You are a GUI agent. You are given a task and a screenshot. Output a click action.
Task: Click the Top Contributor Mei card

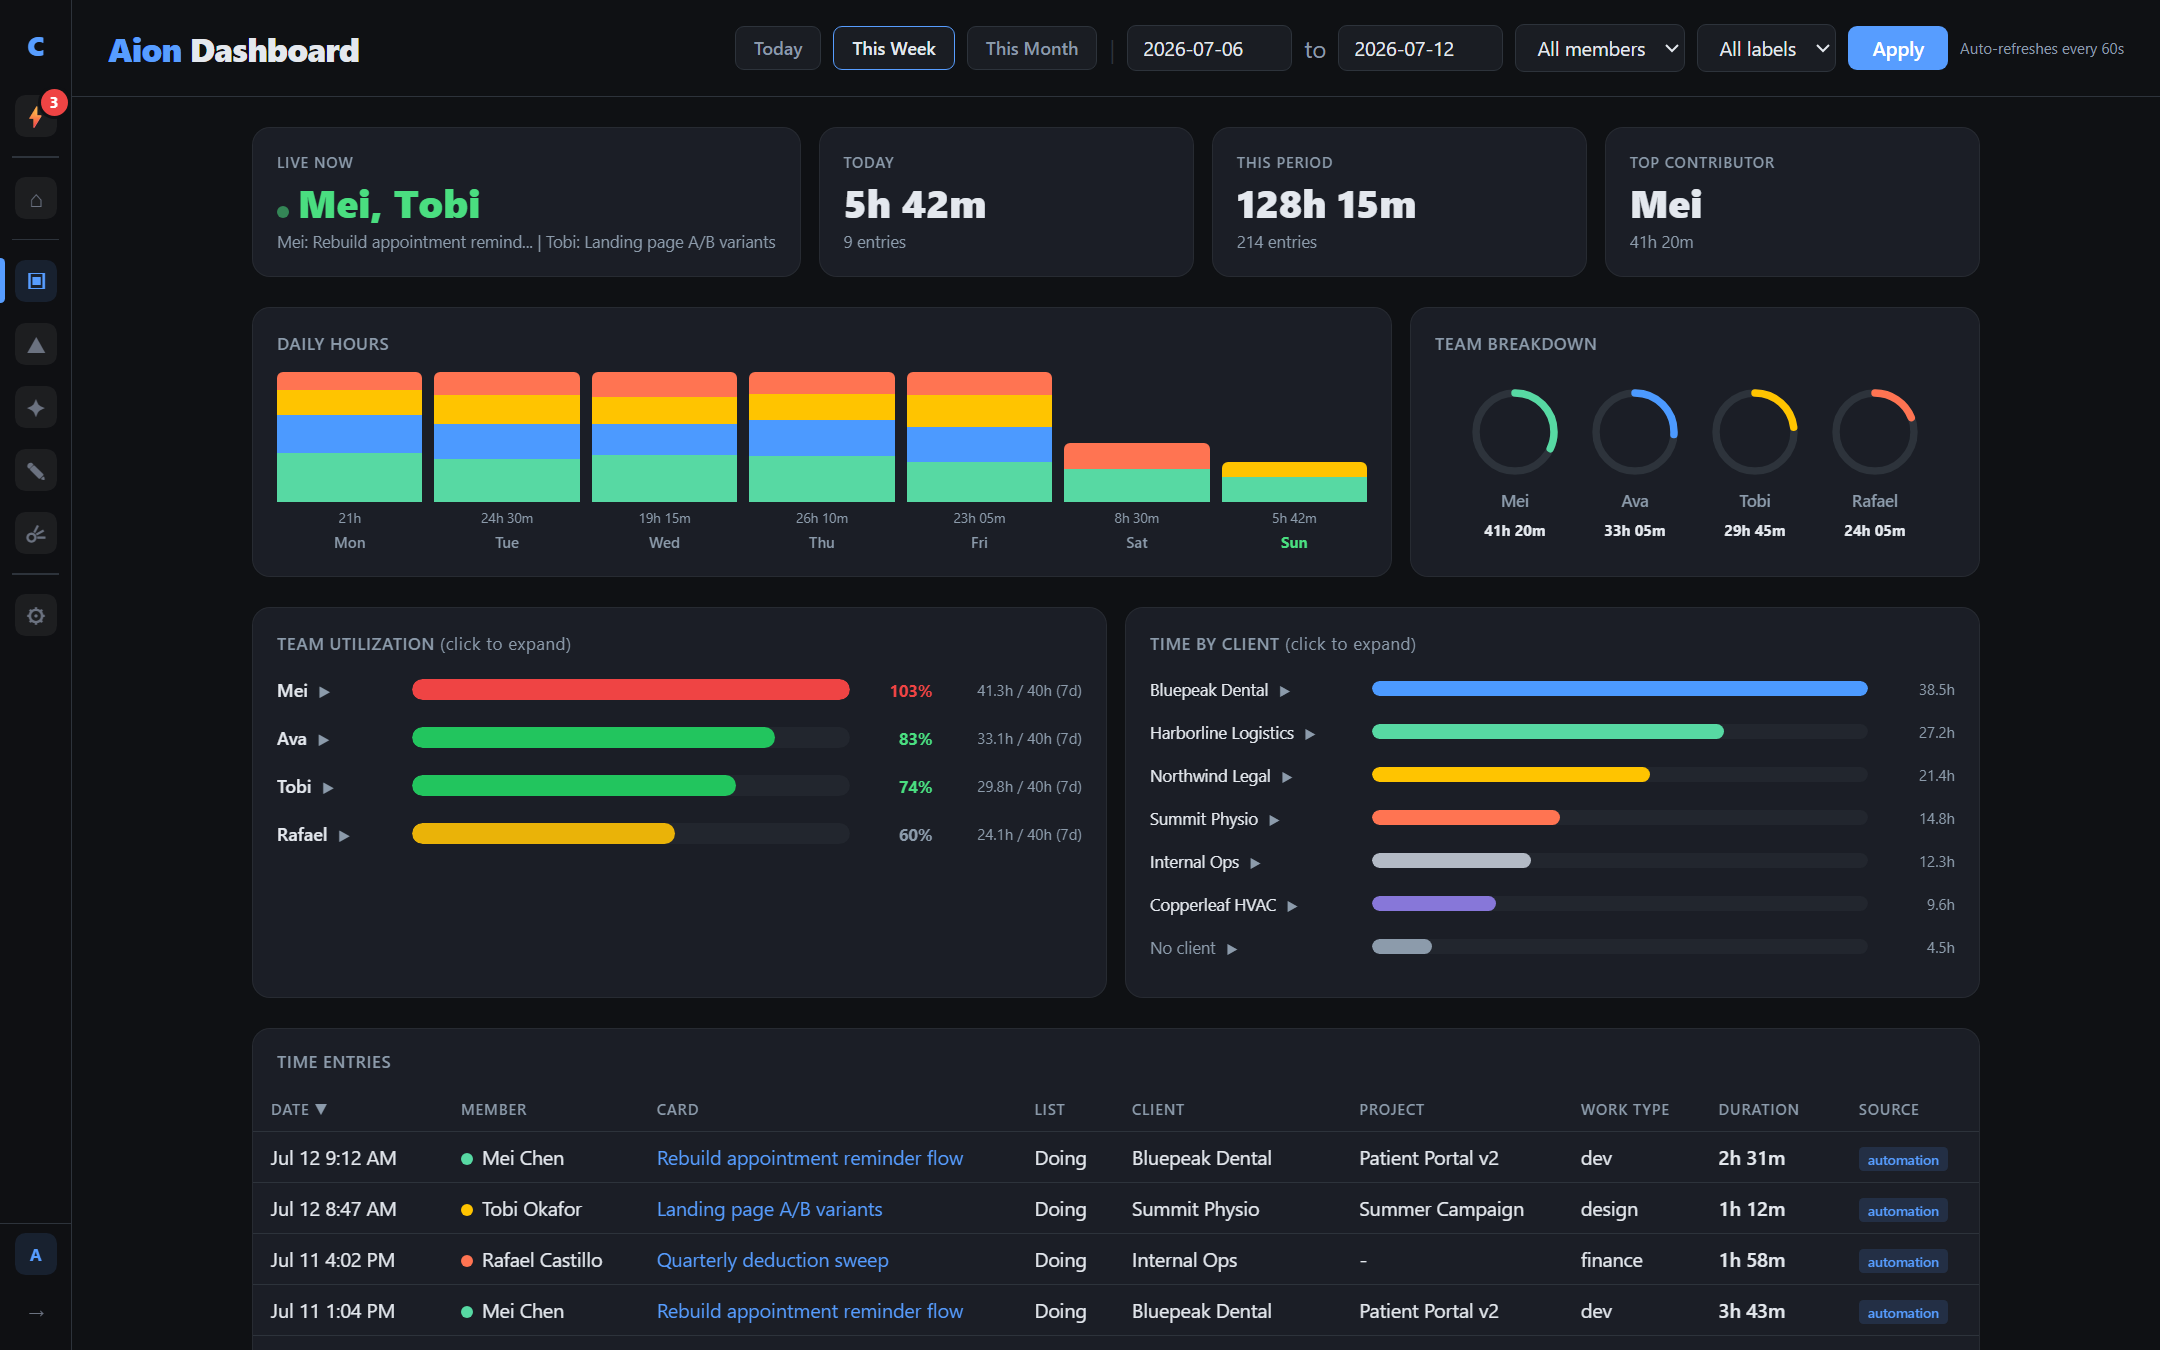click(1792, 202)
